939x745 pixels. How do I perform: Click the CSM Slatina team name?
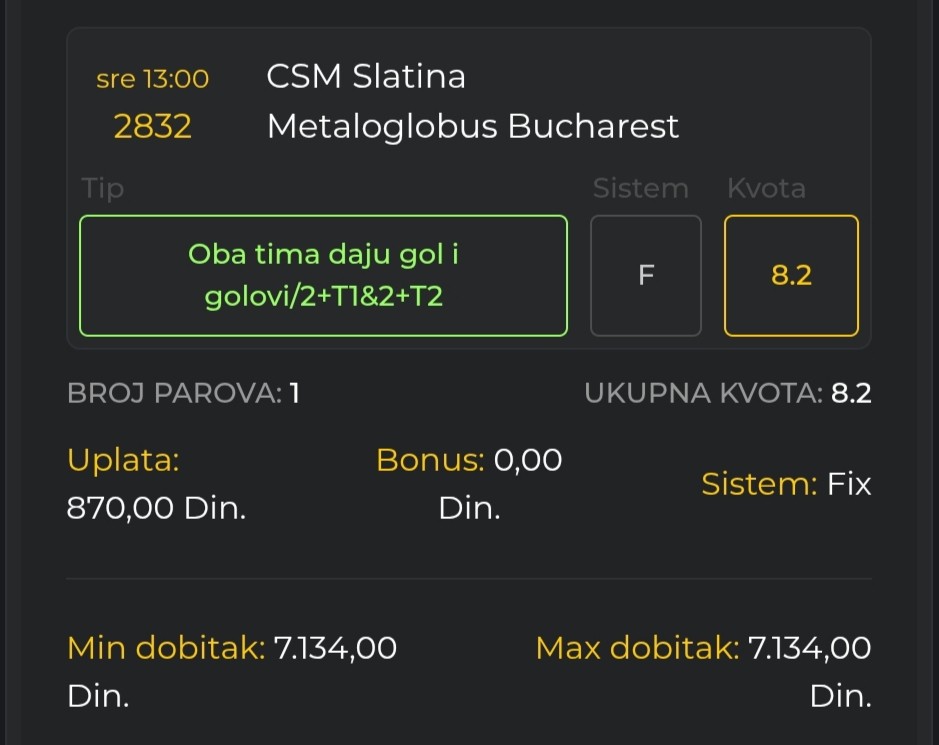[x=366, y=77]
